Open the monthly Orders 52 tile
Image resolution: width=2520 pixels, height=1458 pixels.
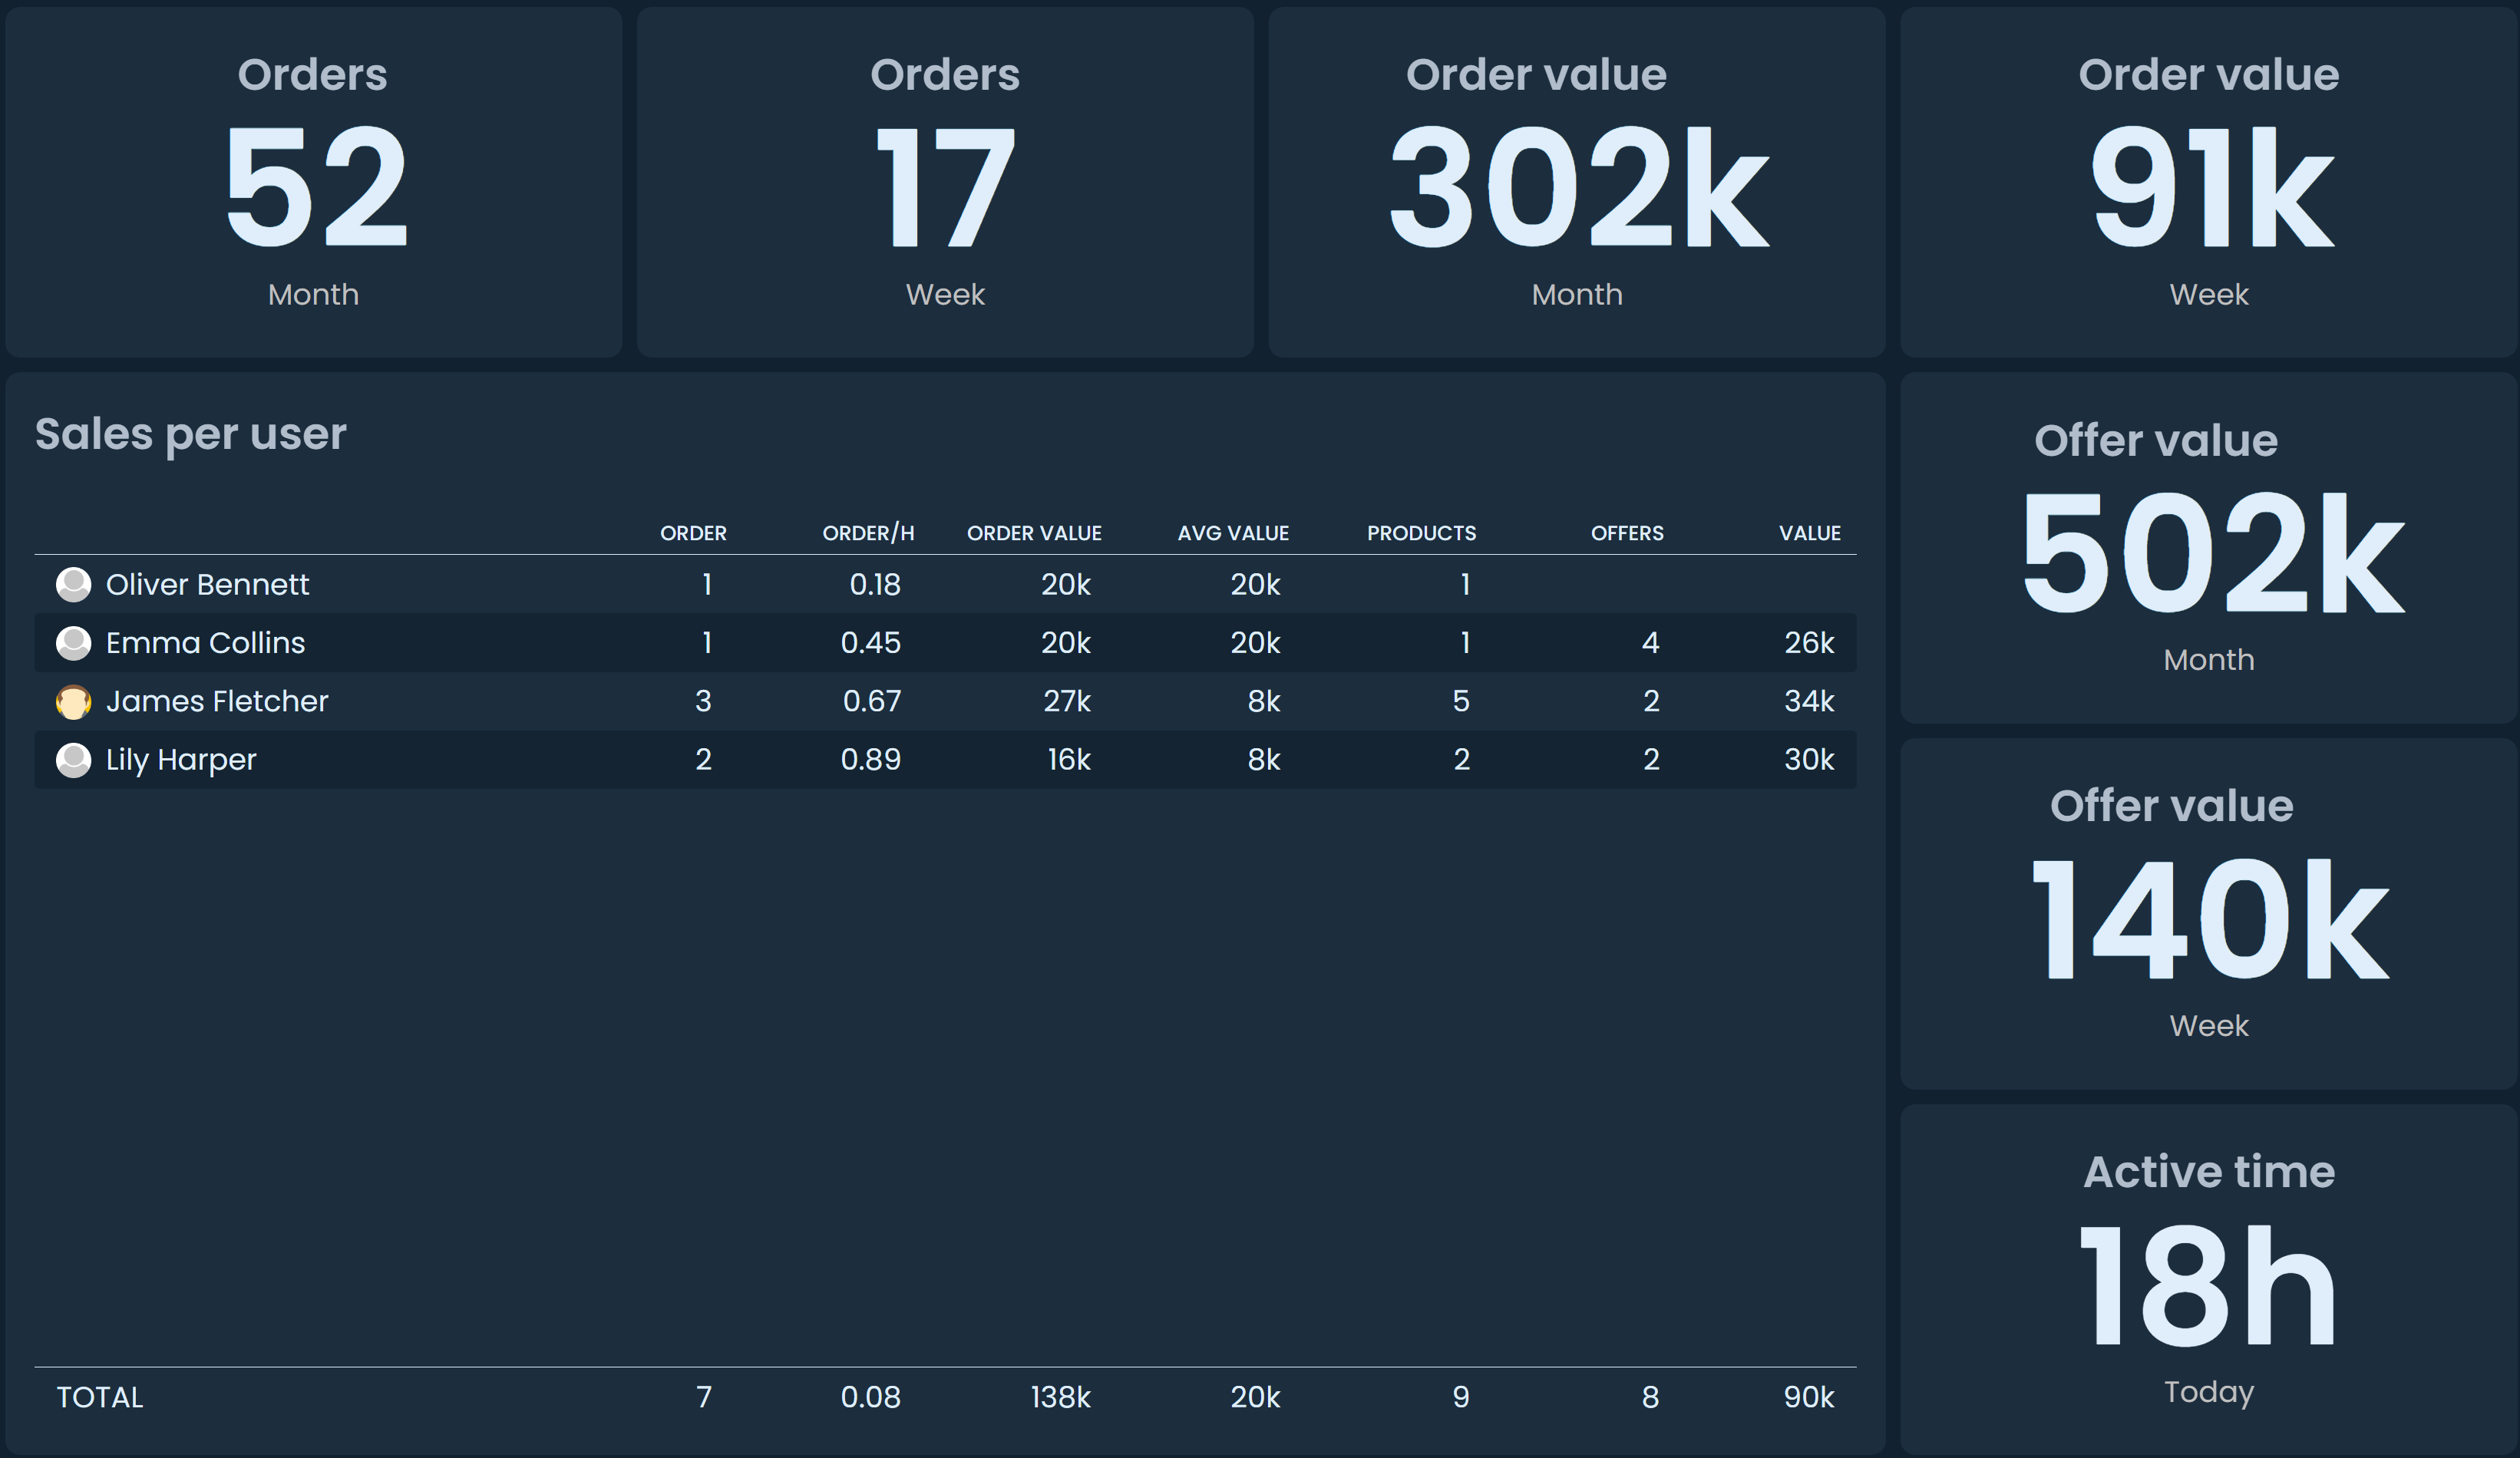313,183
